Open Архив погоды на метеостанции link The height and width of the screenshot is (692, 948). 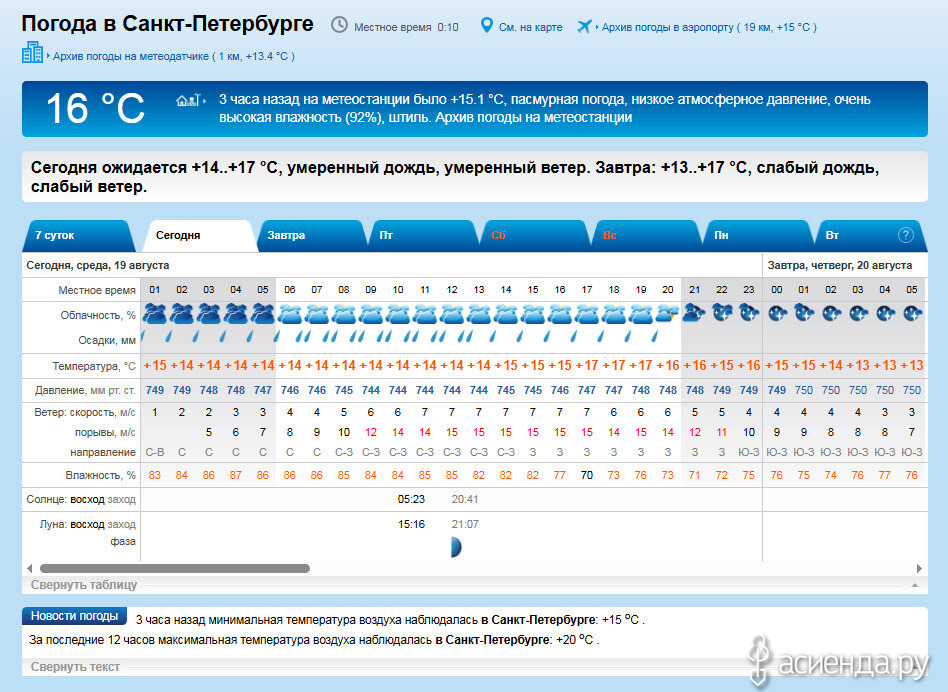[x=533, y=117]
